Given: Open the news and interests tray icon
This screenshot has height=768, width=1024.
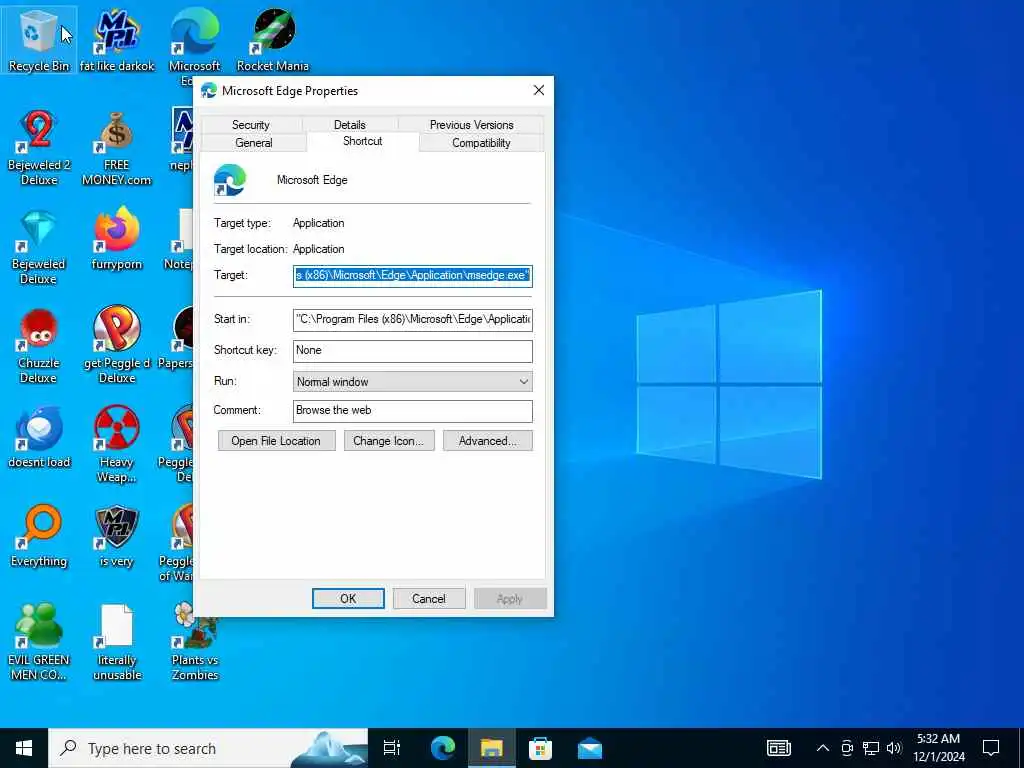Looking at the screenshot, I should pyautogui.click(x=778, y=748).
